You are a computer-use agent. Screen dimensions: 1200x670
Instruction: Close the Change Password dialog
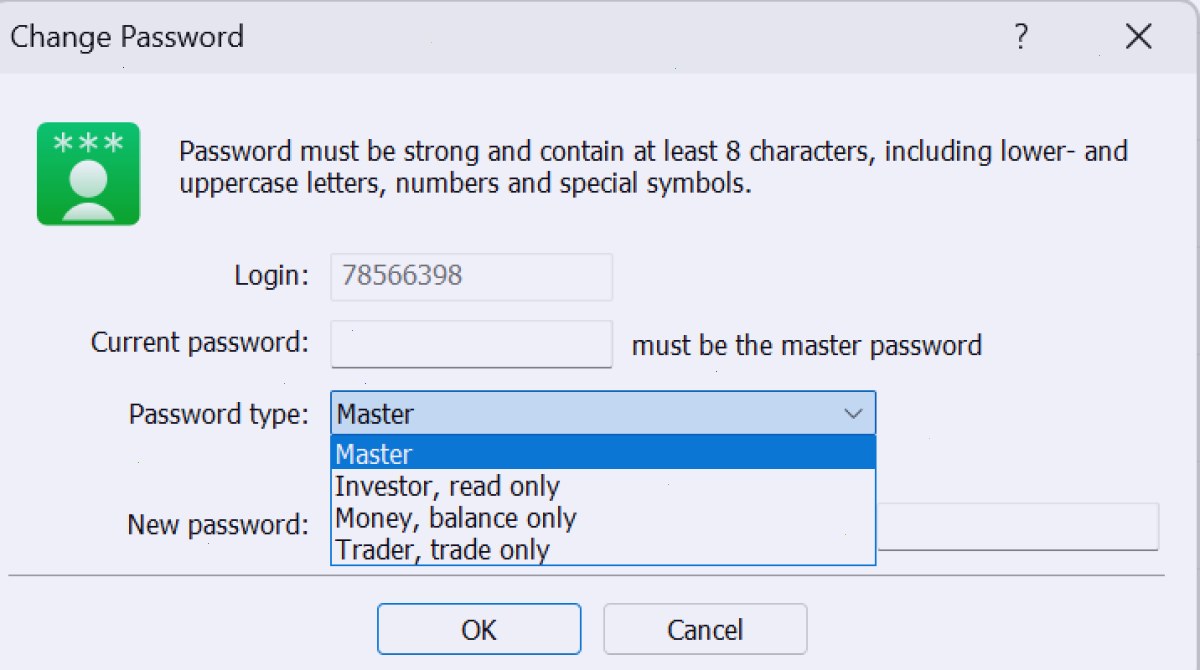pyautogui.click(x=1139, y=37)
